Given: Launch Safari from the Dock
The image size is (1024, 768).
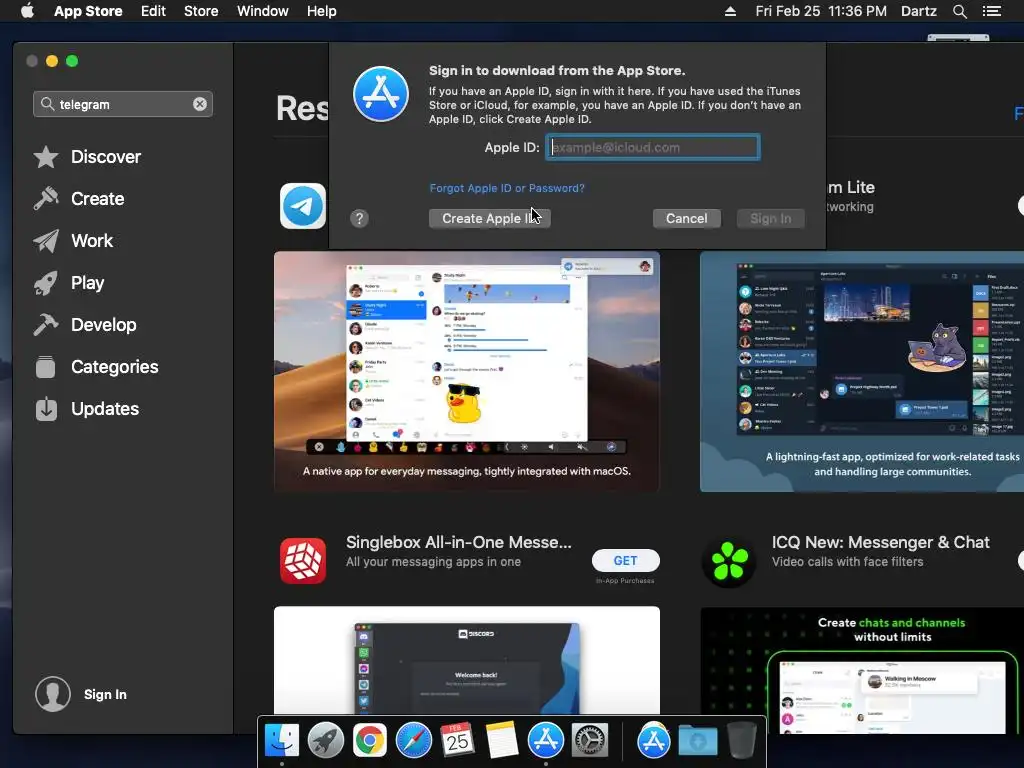Looking at the screenshot, I should (x=413, y=741).
